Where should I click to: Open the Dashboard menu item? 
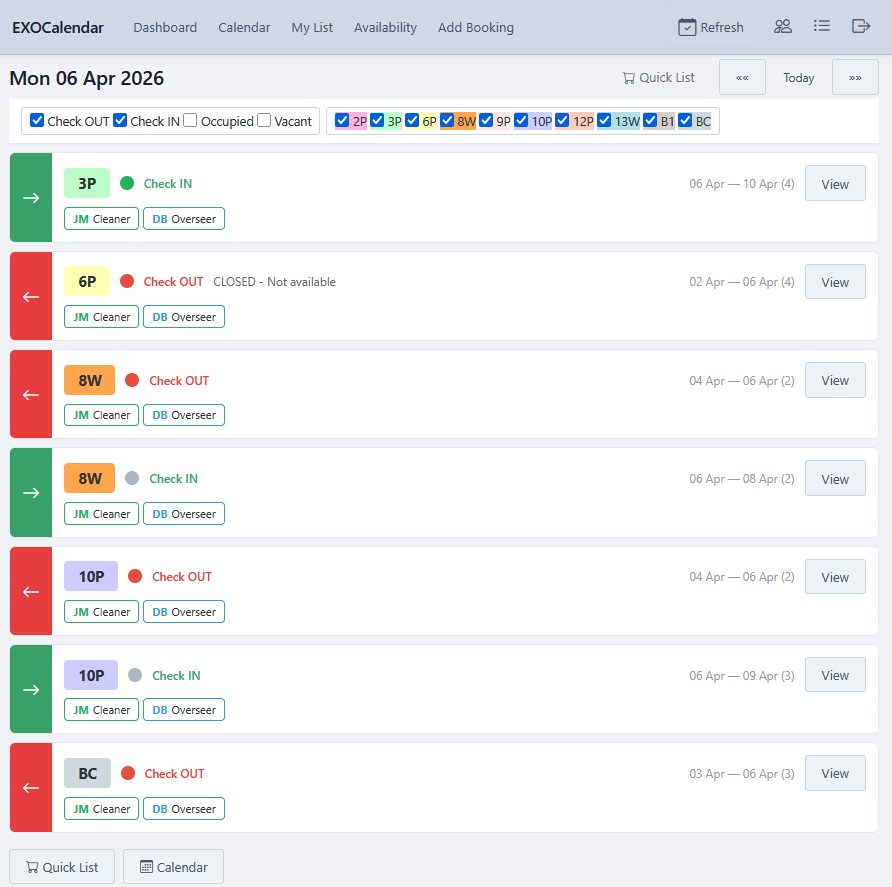coord(165,27)
